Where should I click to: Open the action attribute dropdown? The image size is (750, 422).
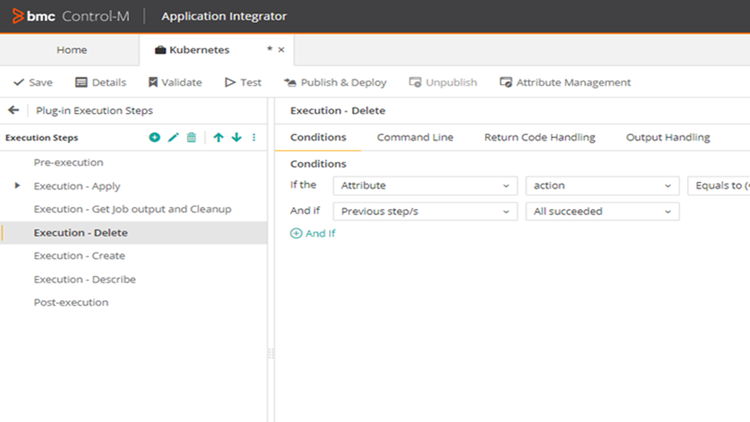point(602,186)
